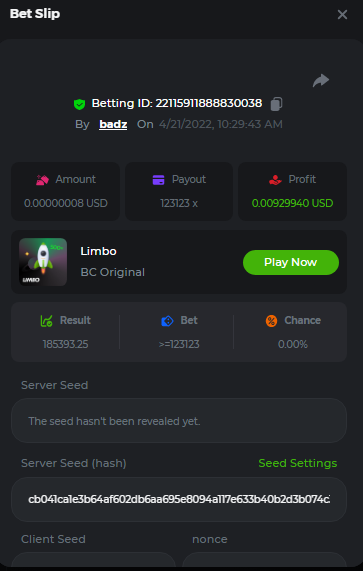This screenshot has height=571, width=363.
Task: Open the badz user profile link
Action: 113,125
